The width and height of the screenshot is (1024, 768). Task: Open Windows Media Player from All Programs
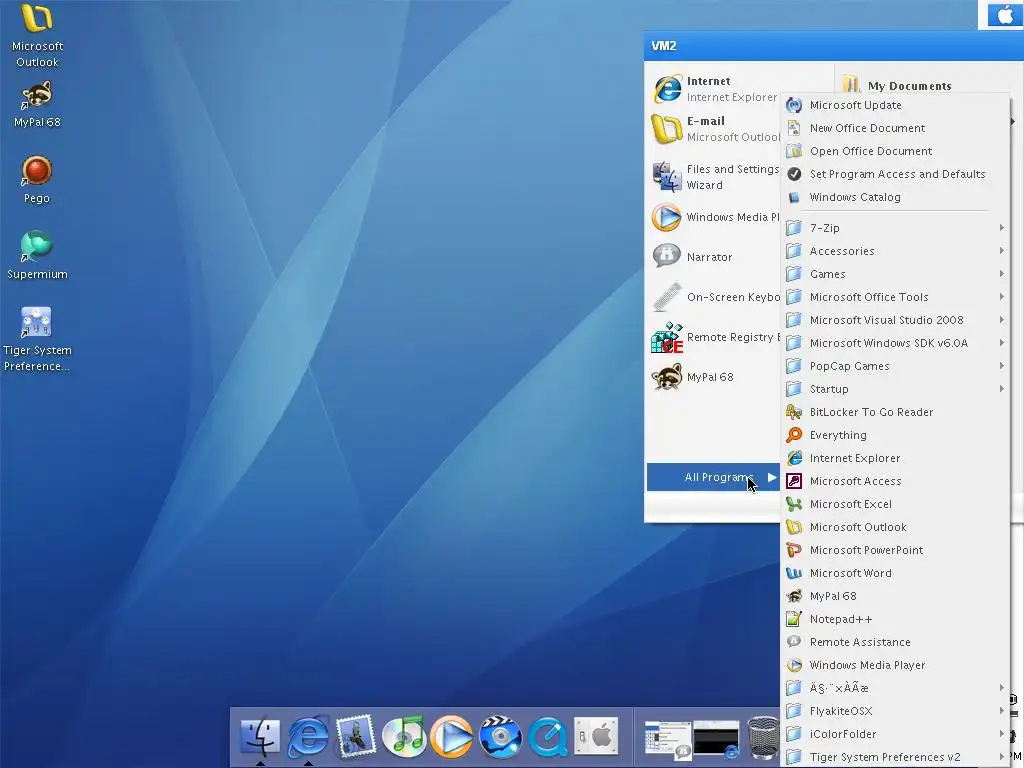(895, 665)
